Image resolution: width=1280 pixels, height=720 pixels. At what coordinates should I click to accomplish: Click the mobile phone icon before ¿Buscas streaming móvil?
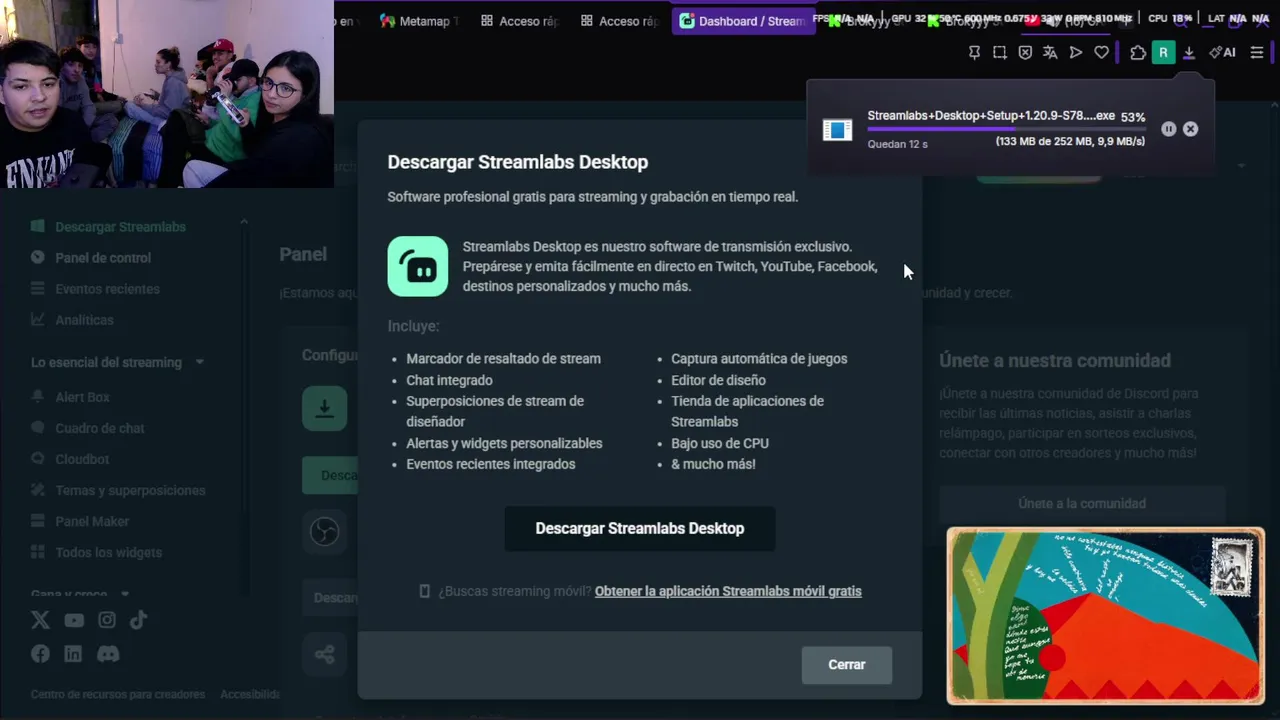pos(424,591)
